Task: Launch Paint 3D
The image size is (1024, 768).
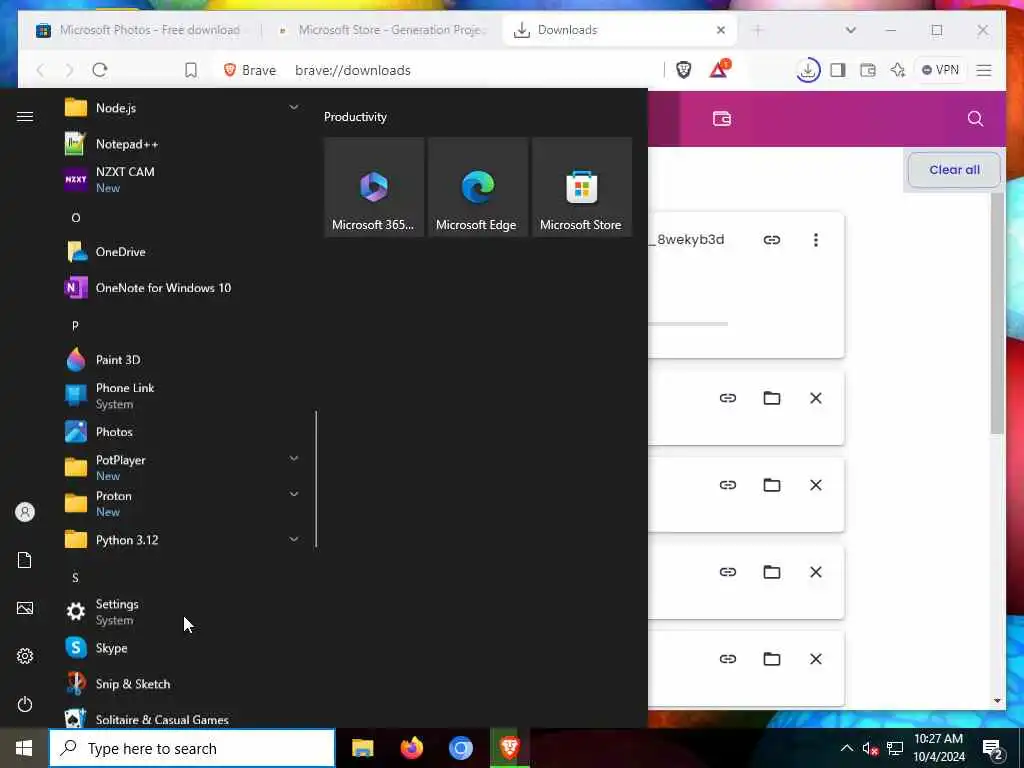Action: coord(183,360)
